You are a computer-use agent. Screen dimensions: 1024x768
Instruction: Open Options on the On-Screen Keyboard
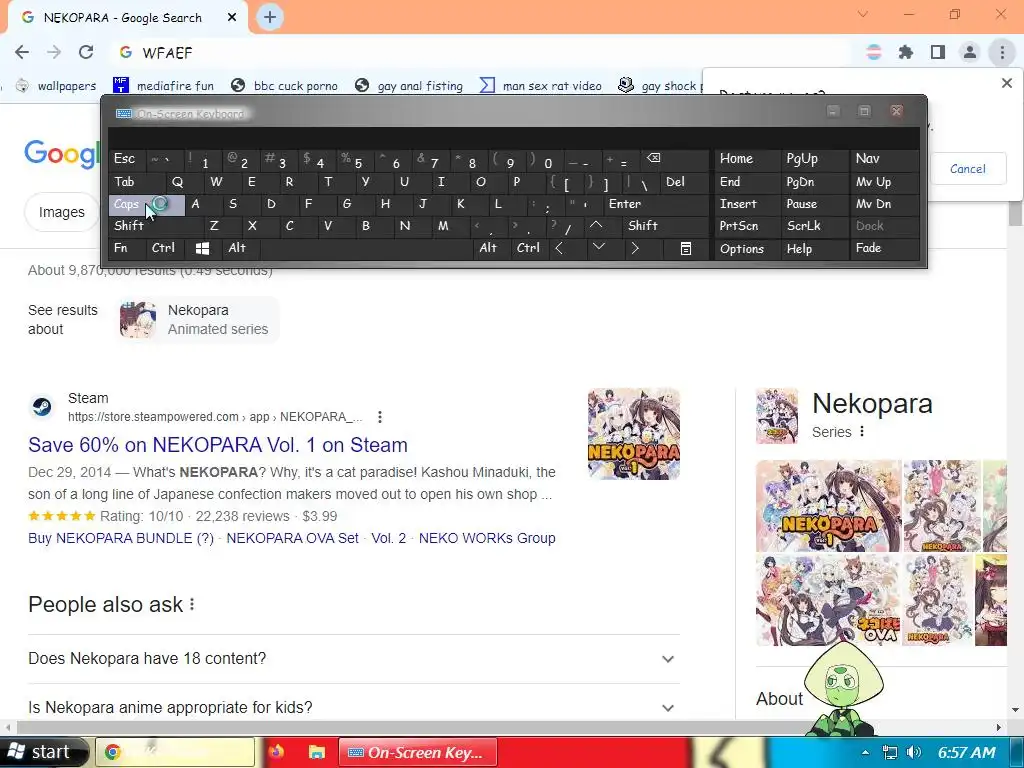pos(747,248)
